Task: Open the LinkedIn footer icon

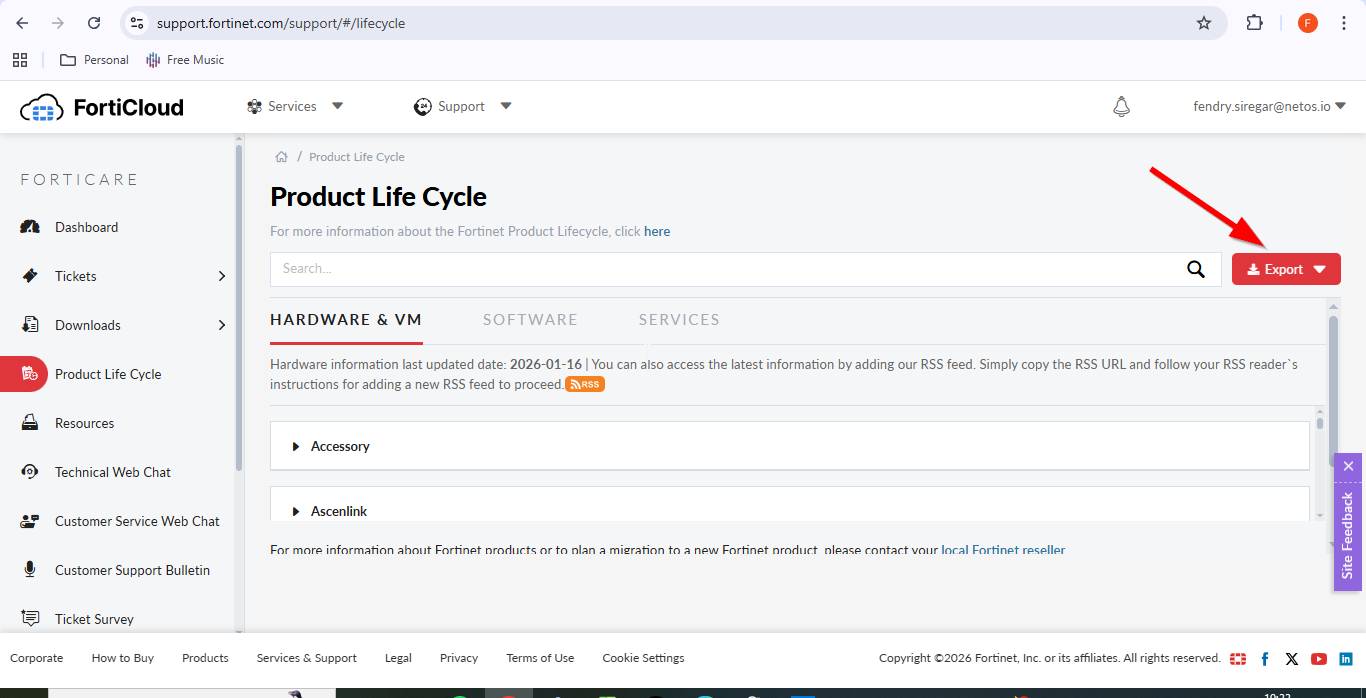Action: [1346, 658]
